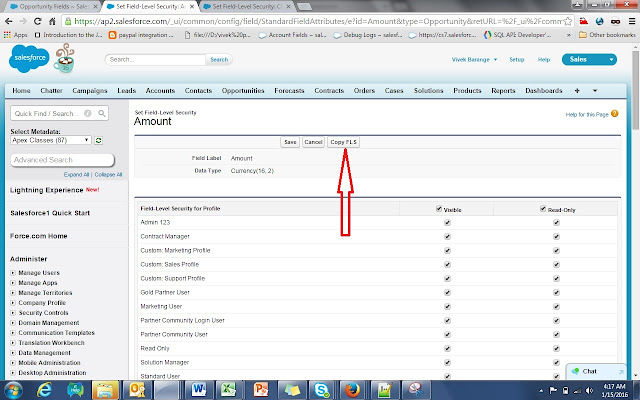This screenshot has width=640, height=400.
Task: Click the volume icon in the system tray
Action: tap(589, 391)
